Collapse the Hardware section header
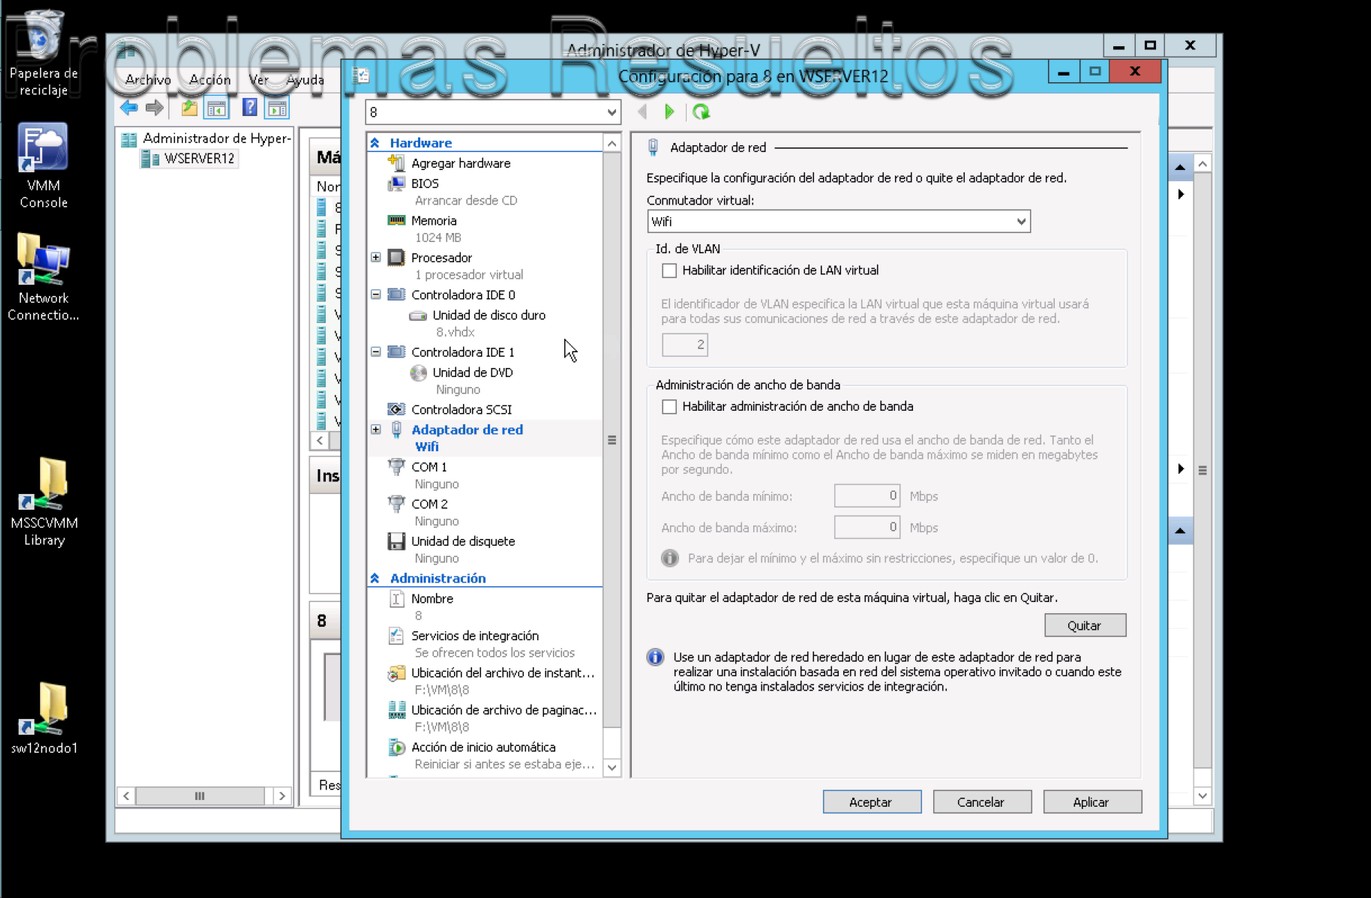 [375, 143]
